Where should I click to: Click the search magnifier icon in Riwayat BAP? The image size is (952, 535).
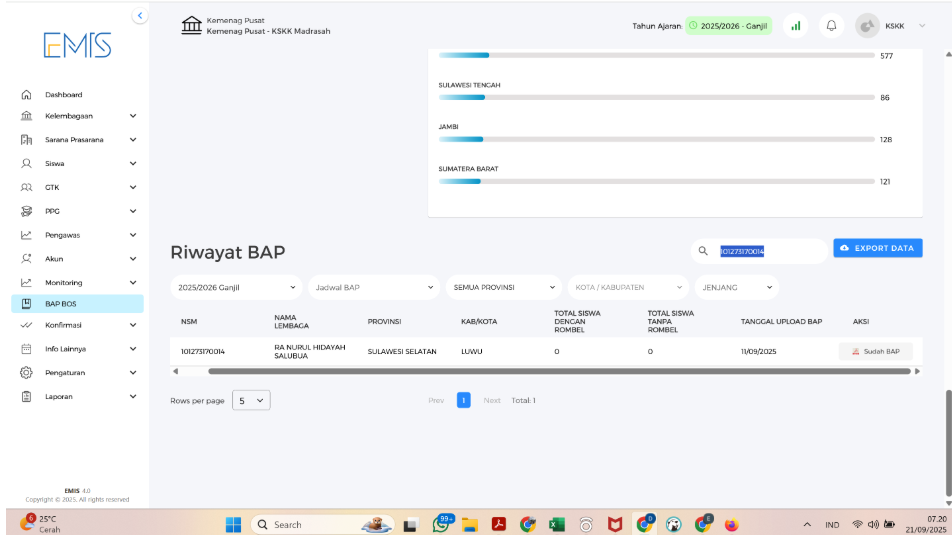[x=704, y=251]
